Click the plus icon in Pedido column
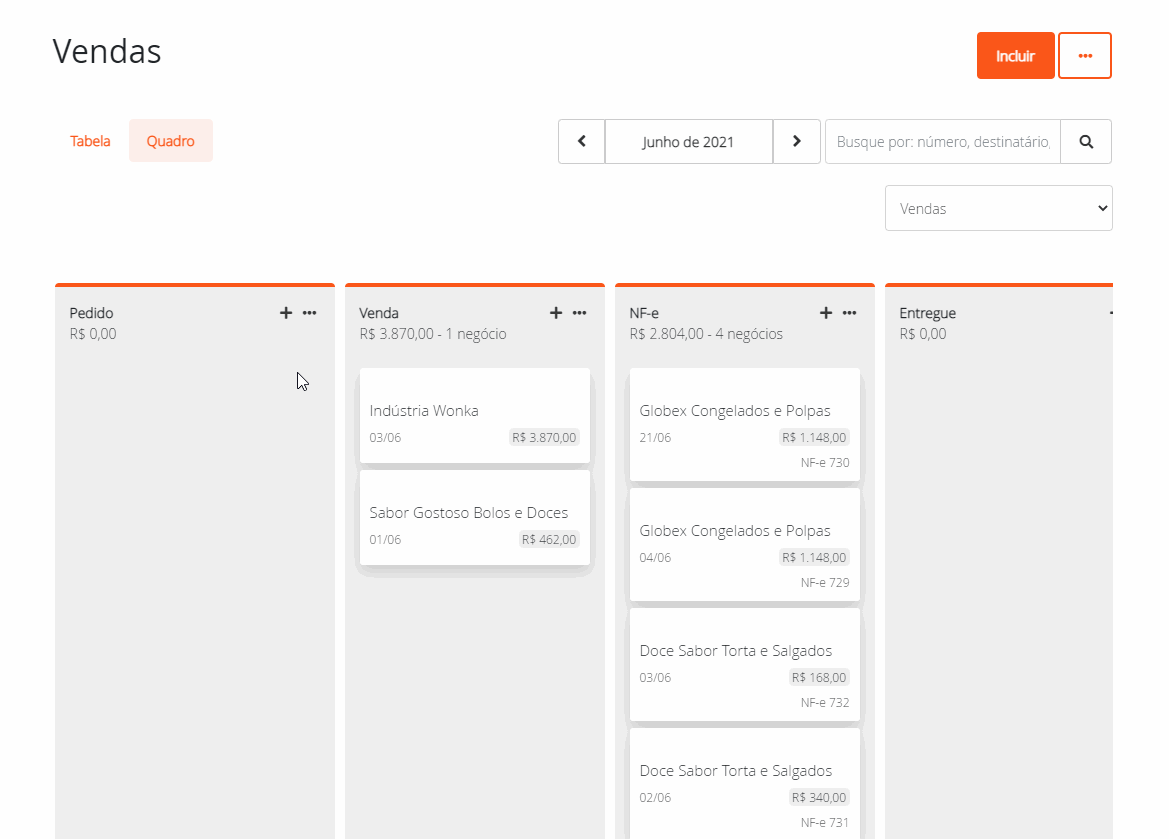The width and height of the screenshot is (1169, 839). (285, 313)
